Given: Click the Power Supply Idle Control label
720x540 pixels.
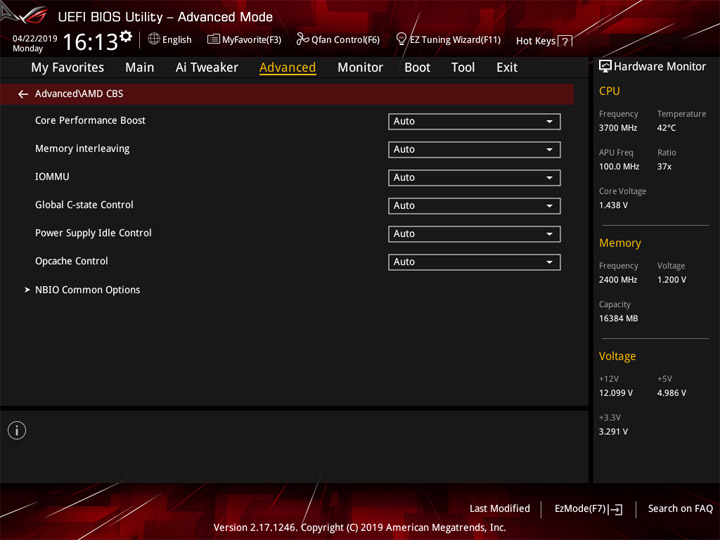Looking at the screenshot, I should [x=93, y=233].
